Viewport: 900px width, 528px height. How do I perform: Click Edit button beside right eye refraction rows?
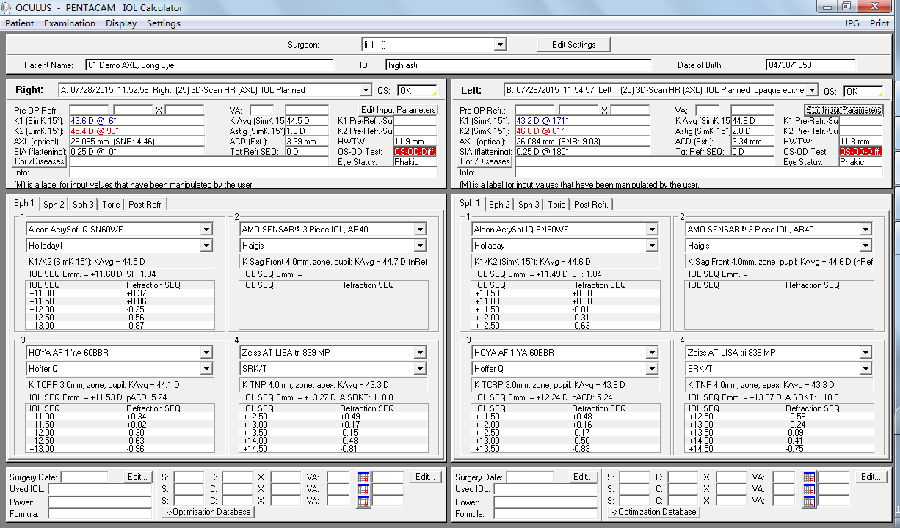[425, 477]
